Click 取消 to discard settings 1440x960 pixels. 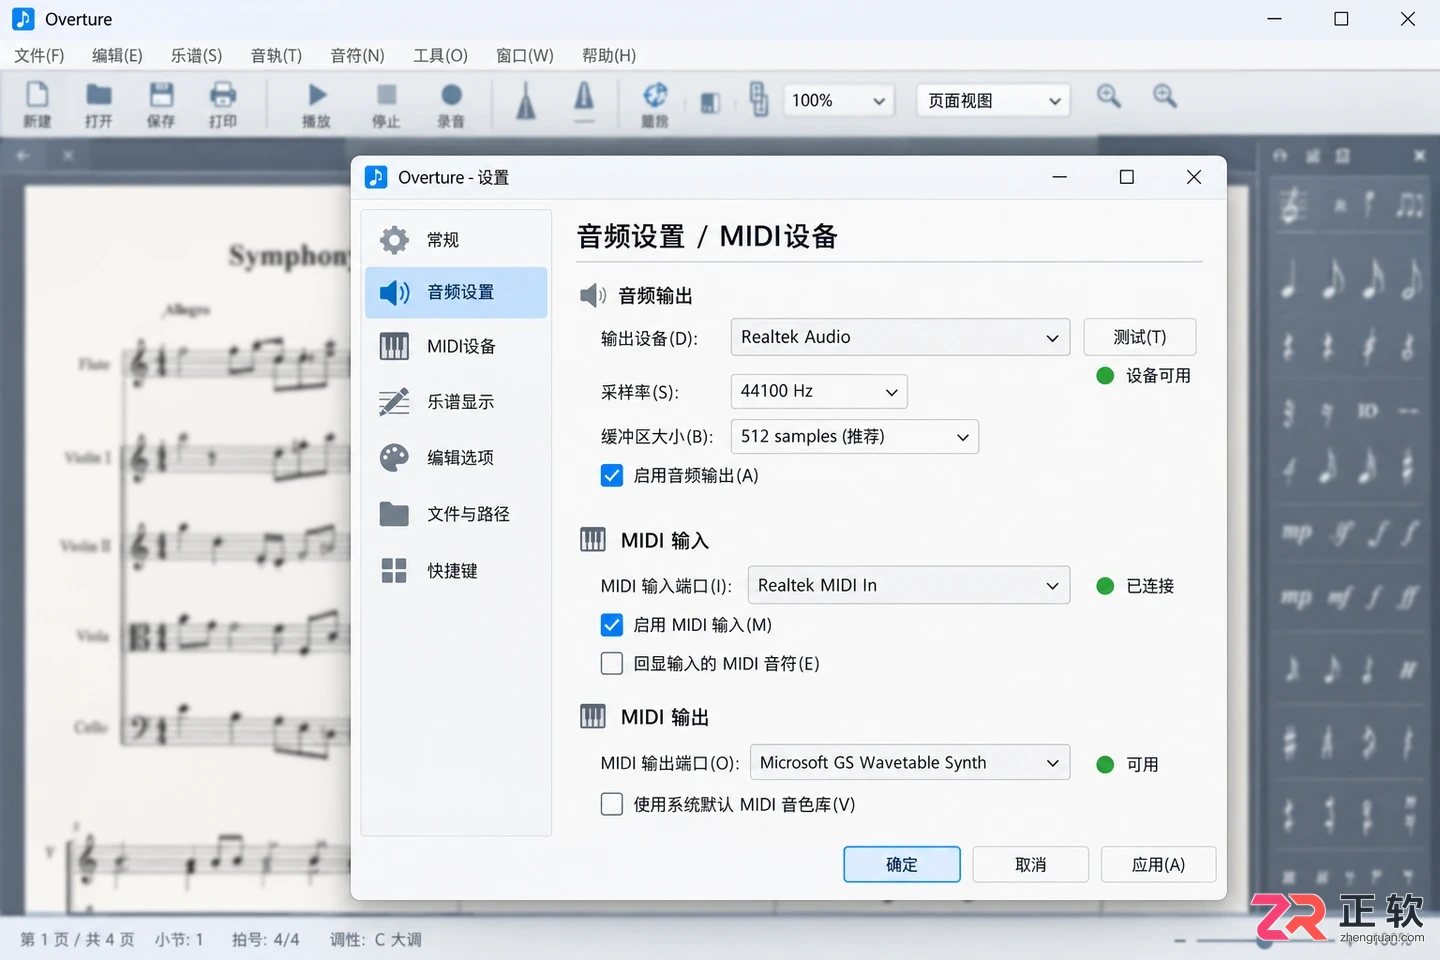tap(1030, 864)
